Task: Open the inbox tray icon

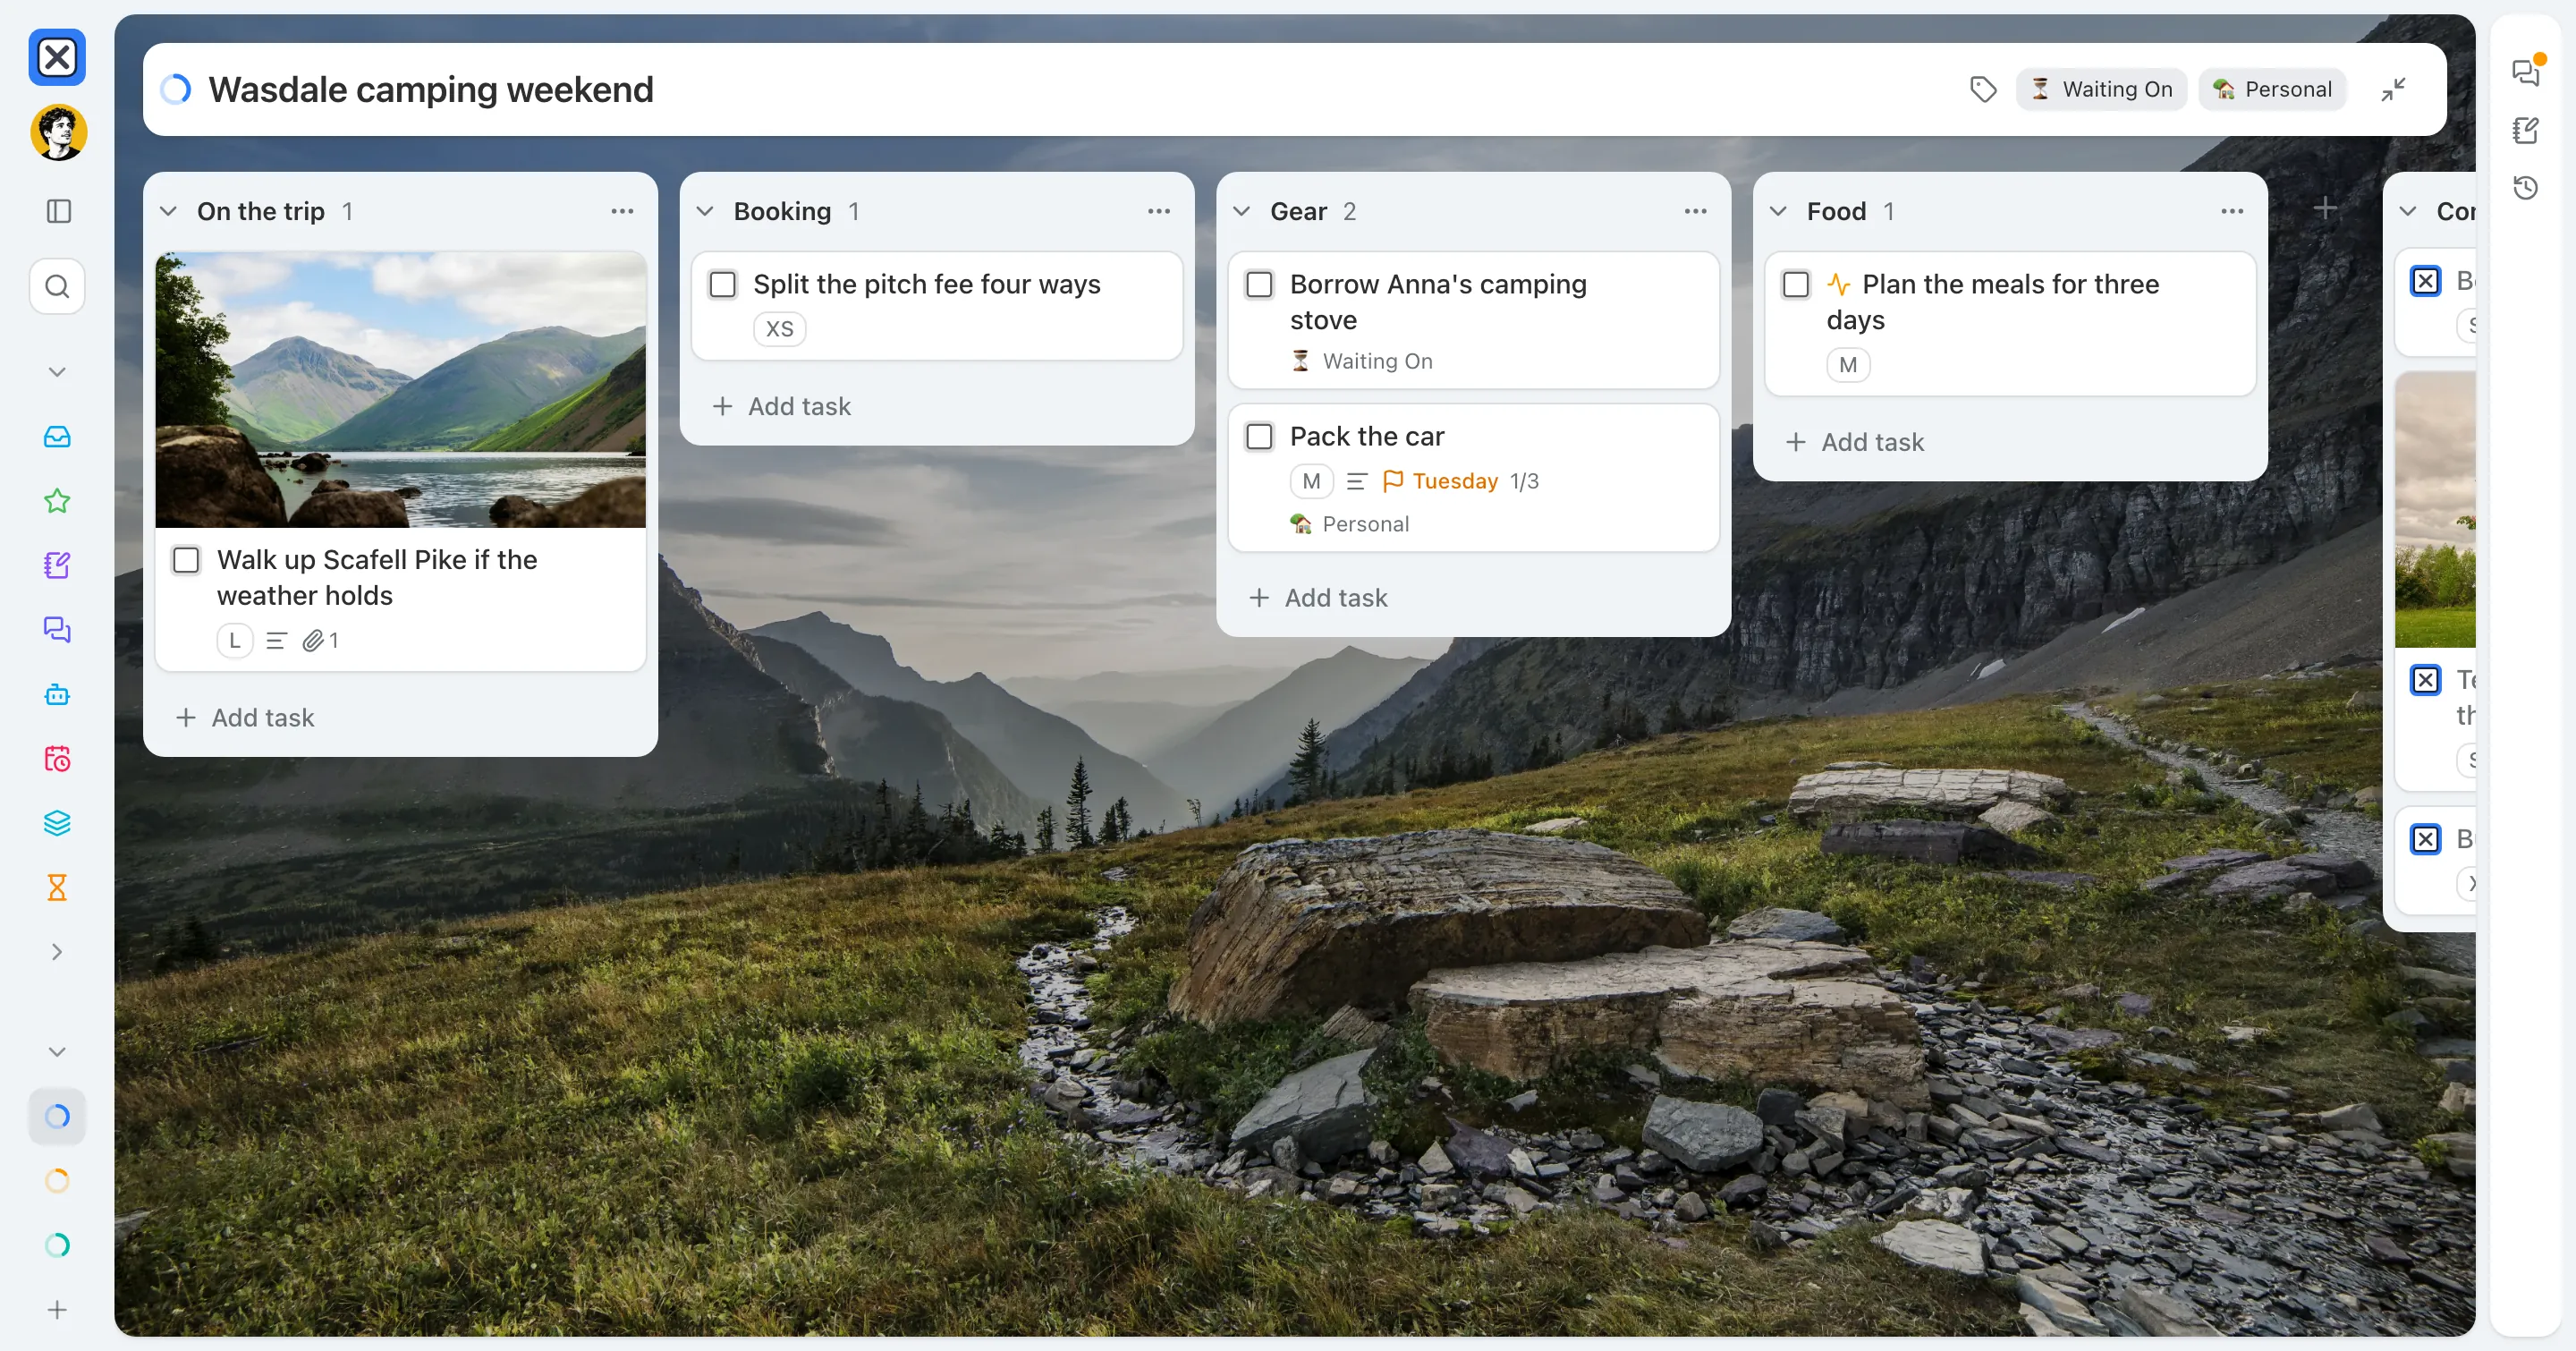Action: coord(57,437)
